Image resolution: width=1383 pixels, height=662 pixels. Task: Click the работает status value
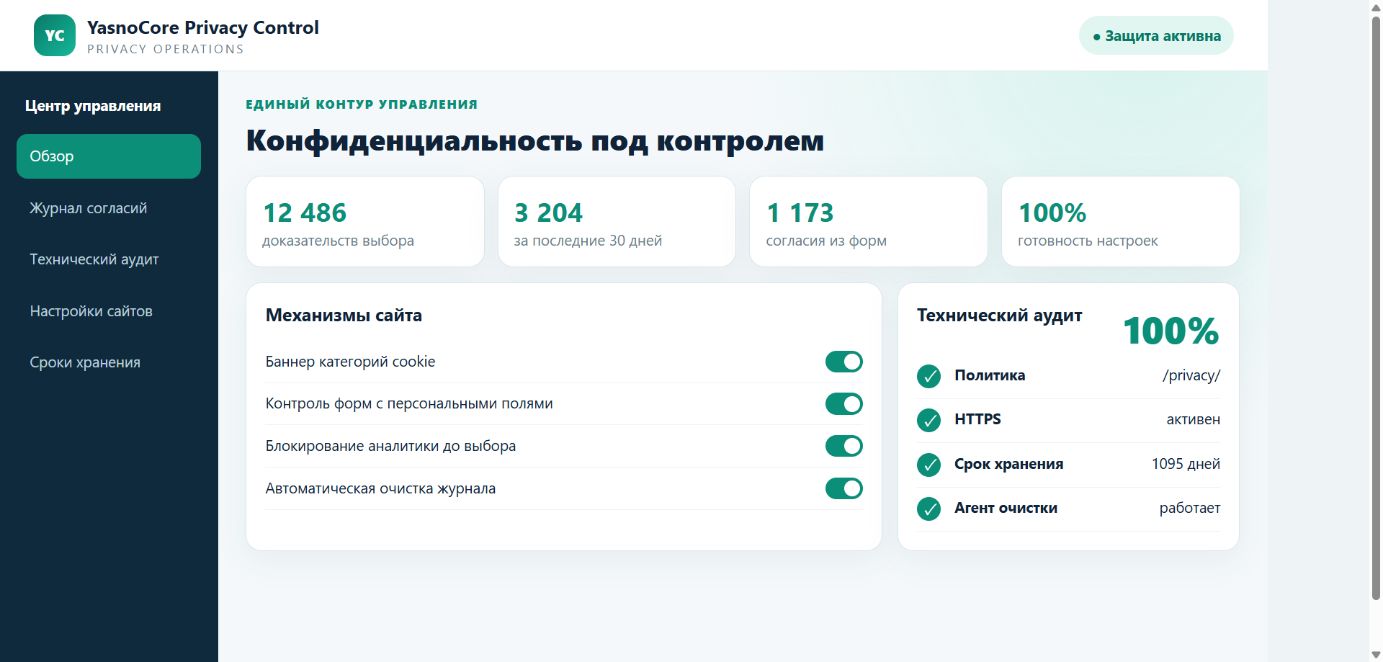1190,509
